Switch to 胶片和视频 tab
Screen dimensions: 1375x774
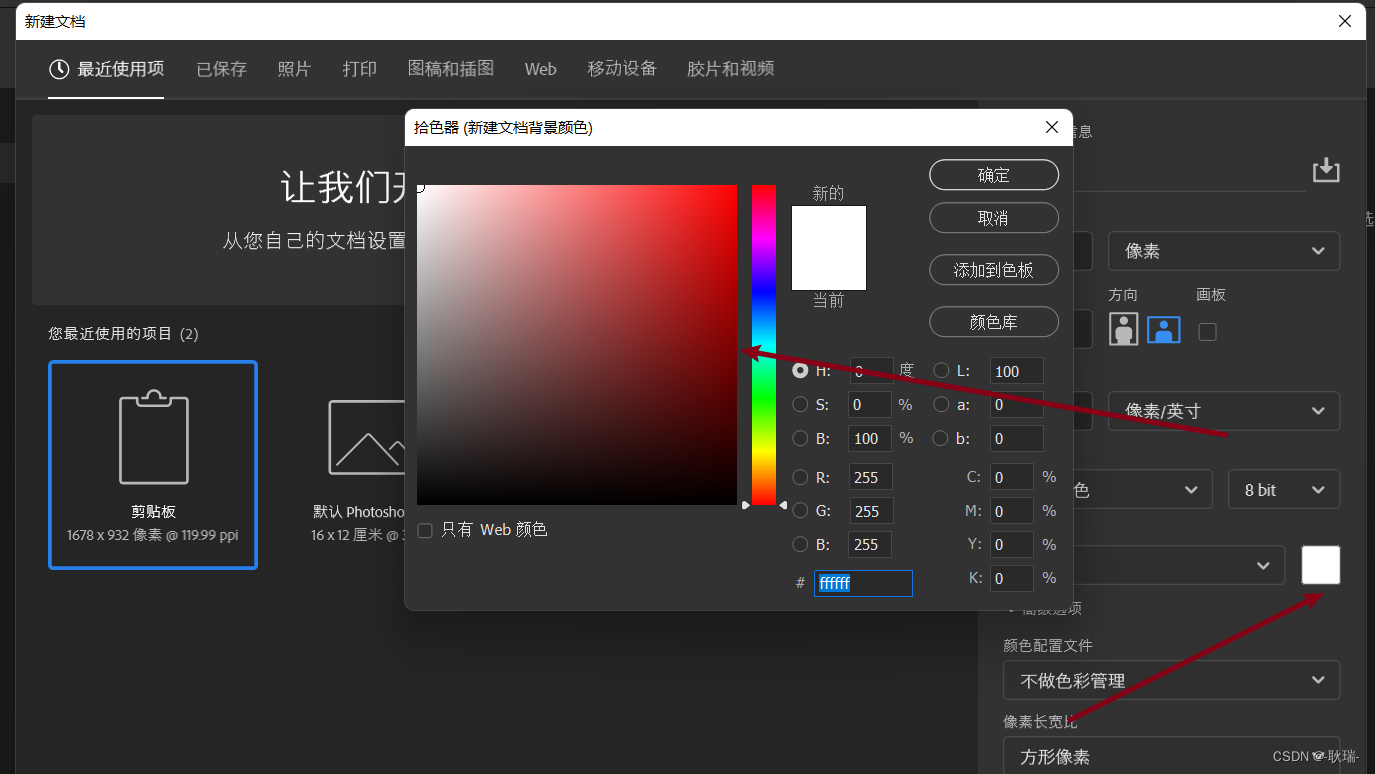tap(731, 69)
